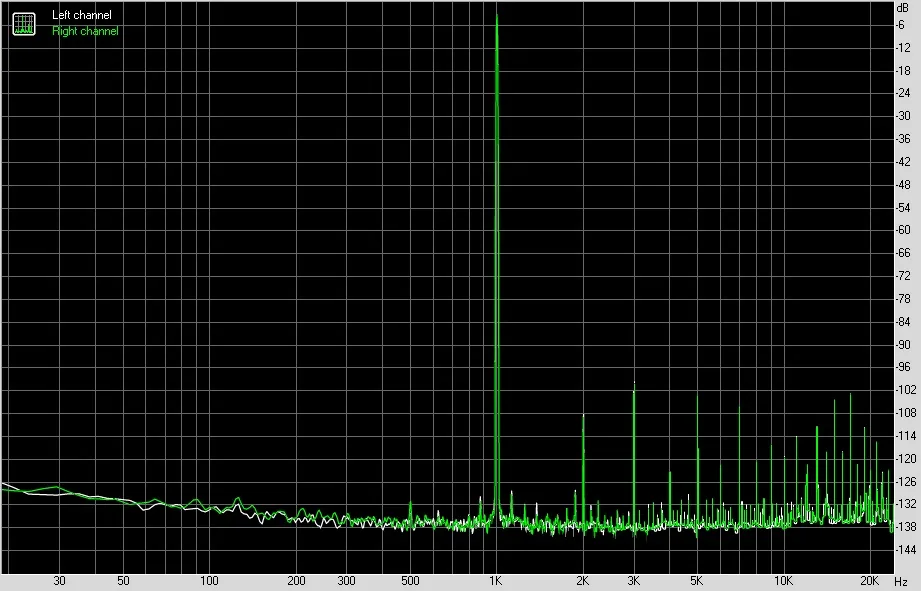The width and height of the screenshot is (921, 591).
Task: Click the spectrum graph icon in the legend
Action: pyautogui.click(x=24, y=23)
